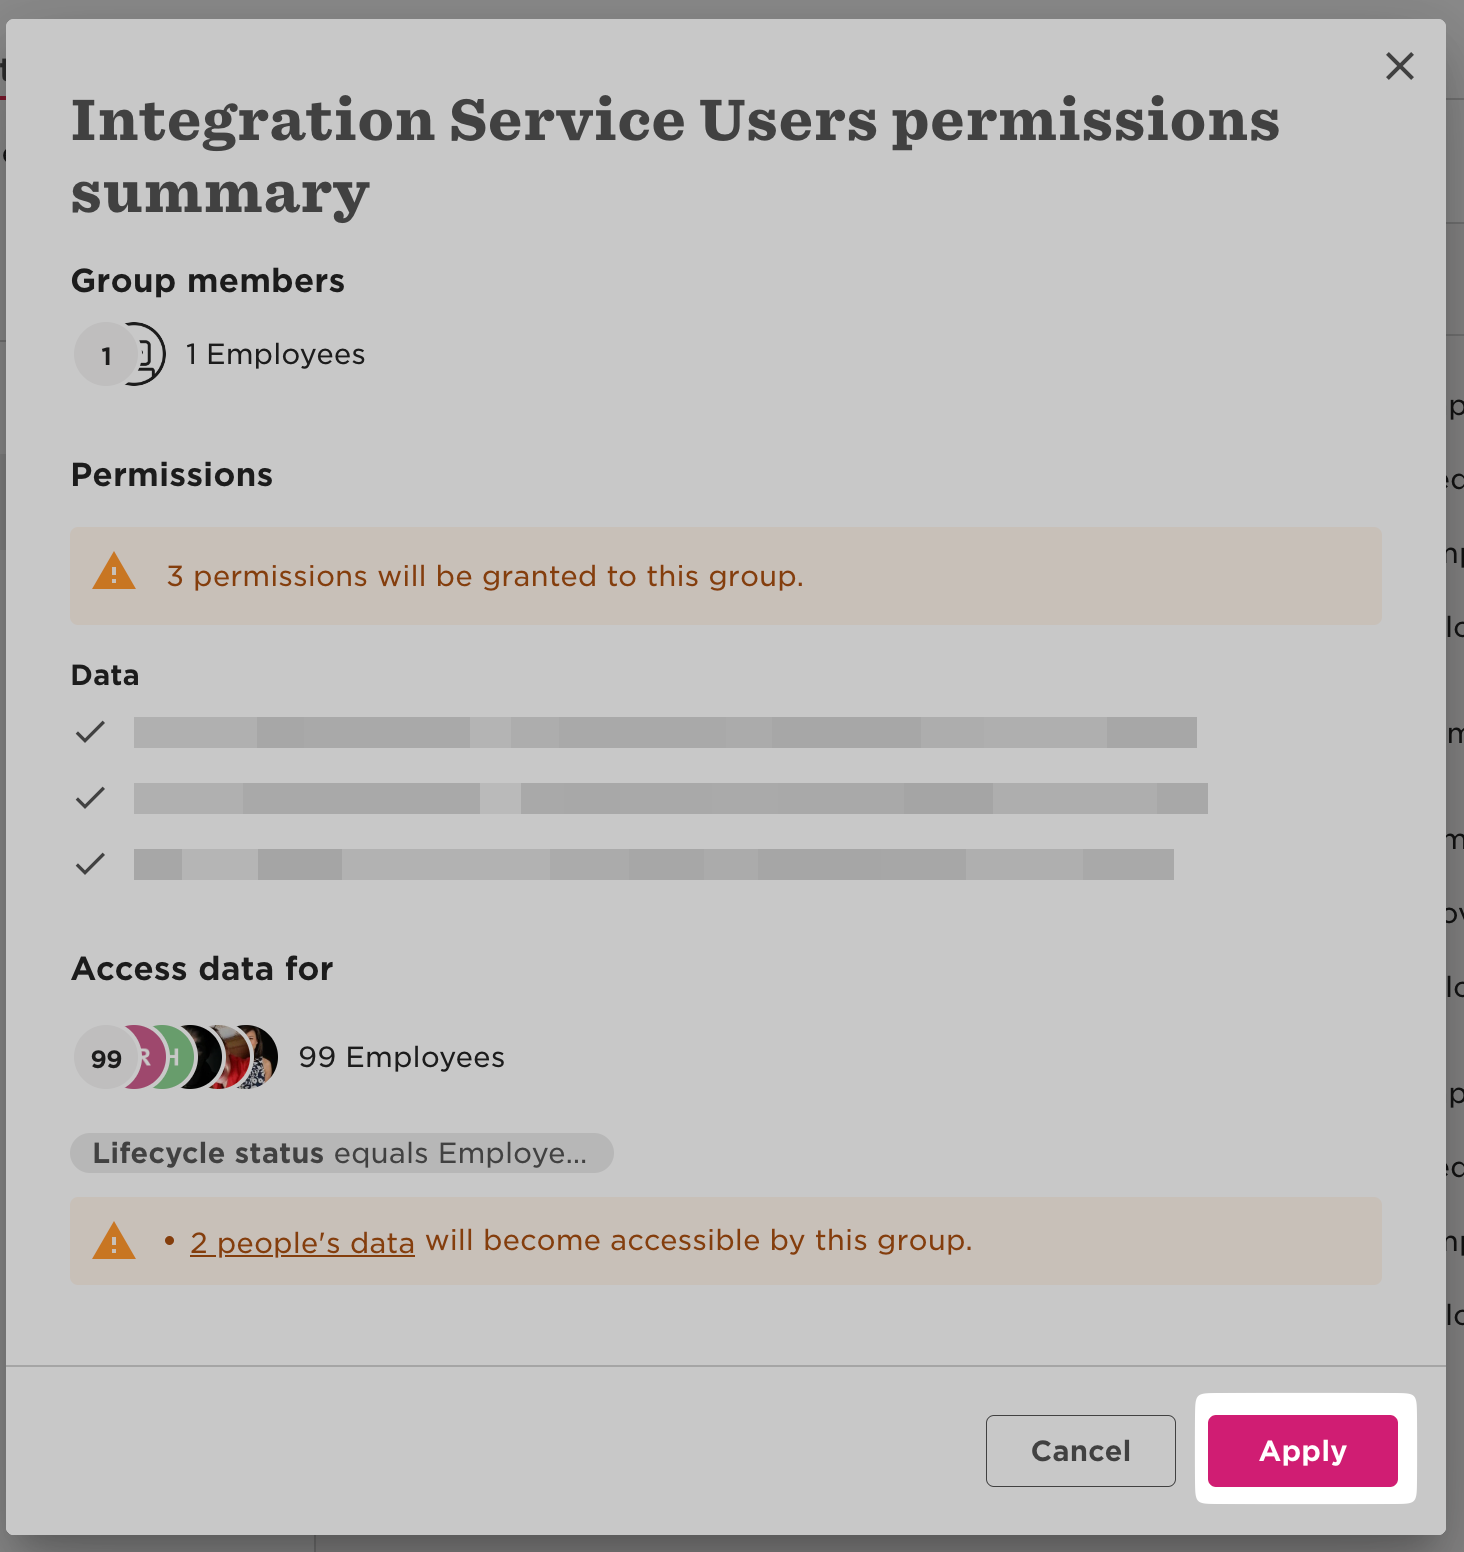Click the second checkmark under Data
This screenshot has height=1552, width=1464.
90,798
